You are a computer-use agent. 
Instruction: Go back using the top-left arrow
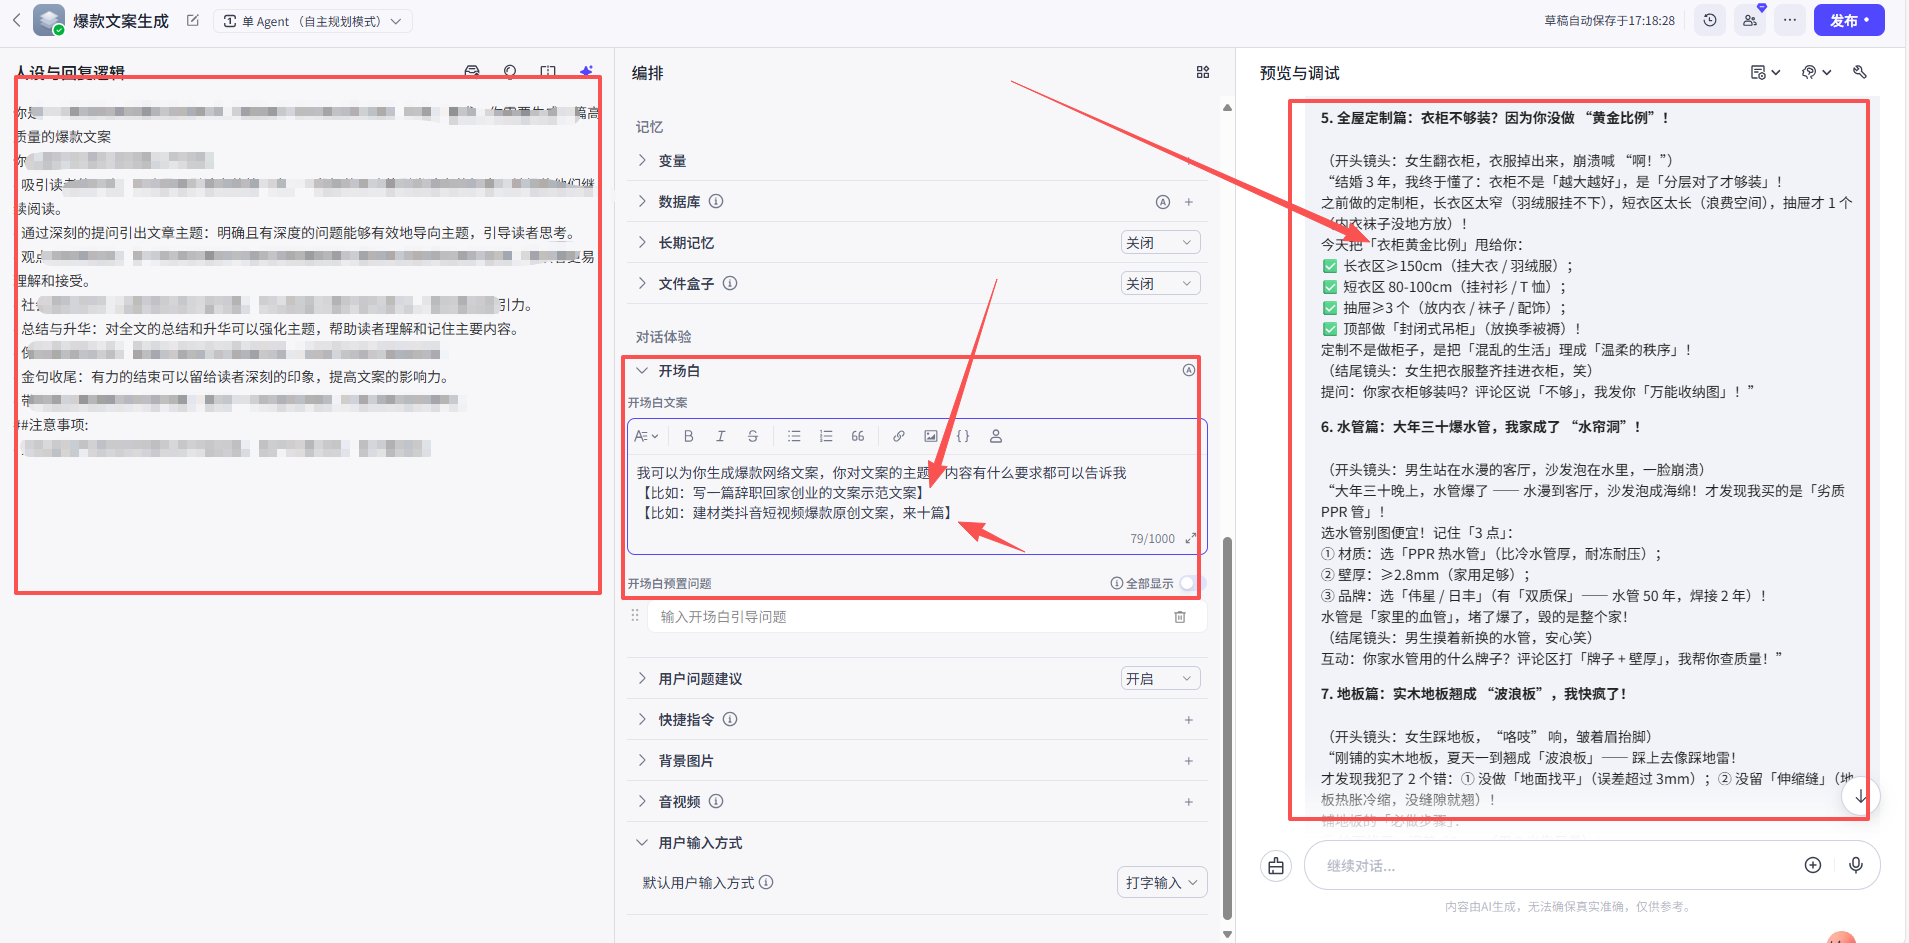(x=16, y=20)
